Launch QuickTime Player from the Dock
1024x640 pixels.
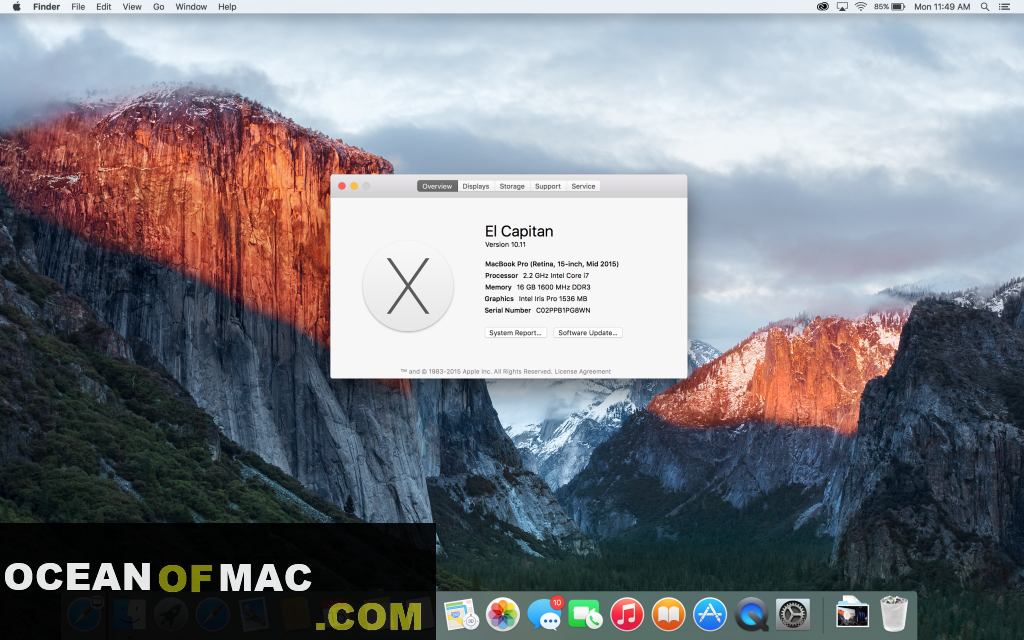pos(752,615)
